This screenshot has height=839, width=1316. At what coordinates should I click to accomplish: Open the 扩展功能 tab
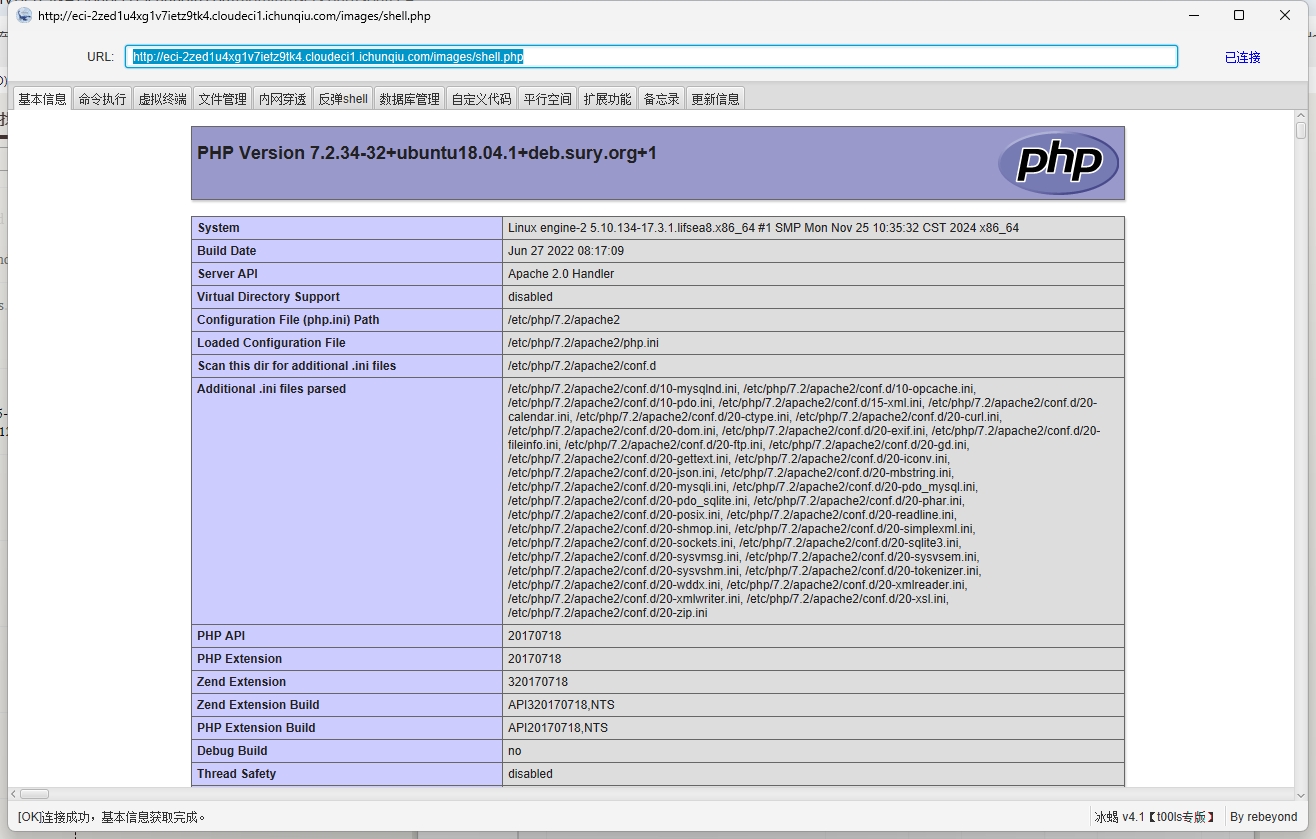point(607,99)
